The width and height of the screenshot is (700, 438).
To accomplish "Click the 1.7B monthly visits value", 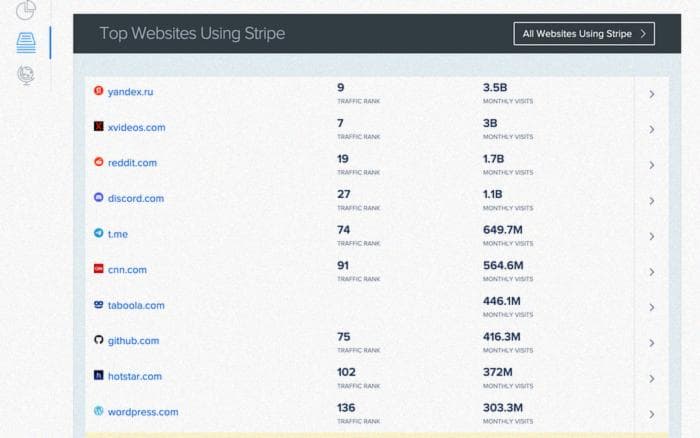I will click(493, 159).
